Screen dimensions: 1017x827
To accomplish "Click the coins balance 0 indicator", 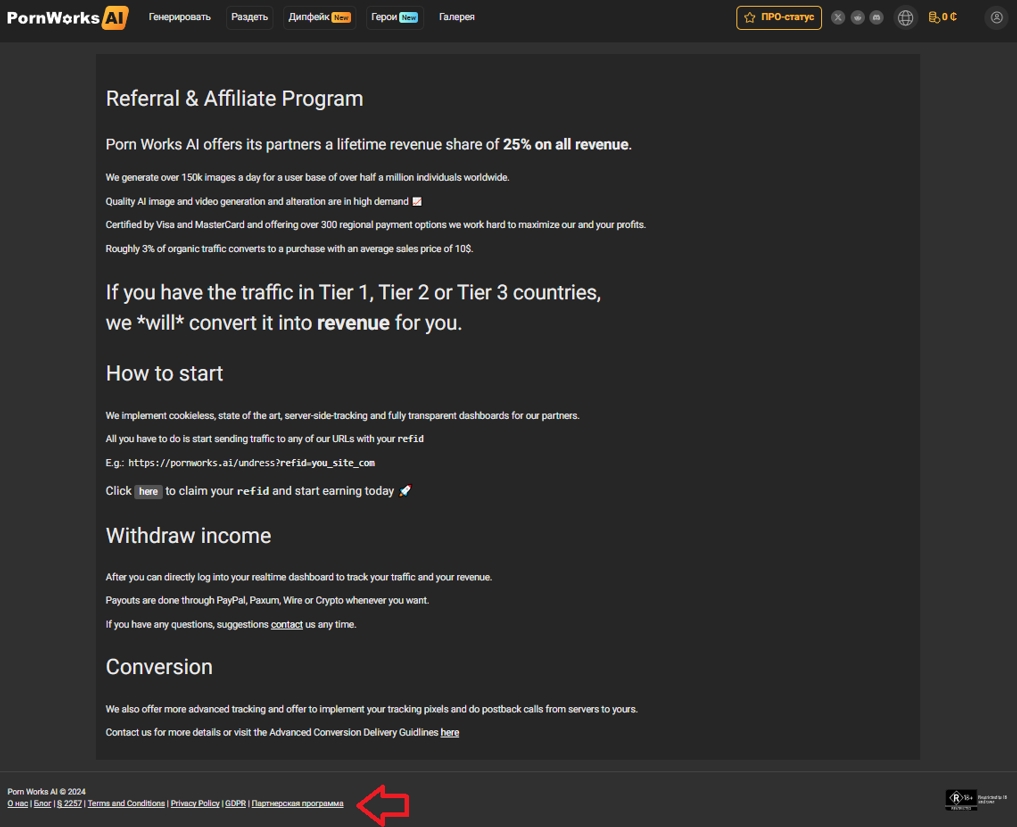I will click(942, 17).
